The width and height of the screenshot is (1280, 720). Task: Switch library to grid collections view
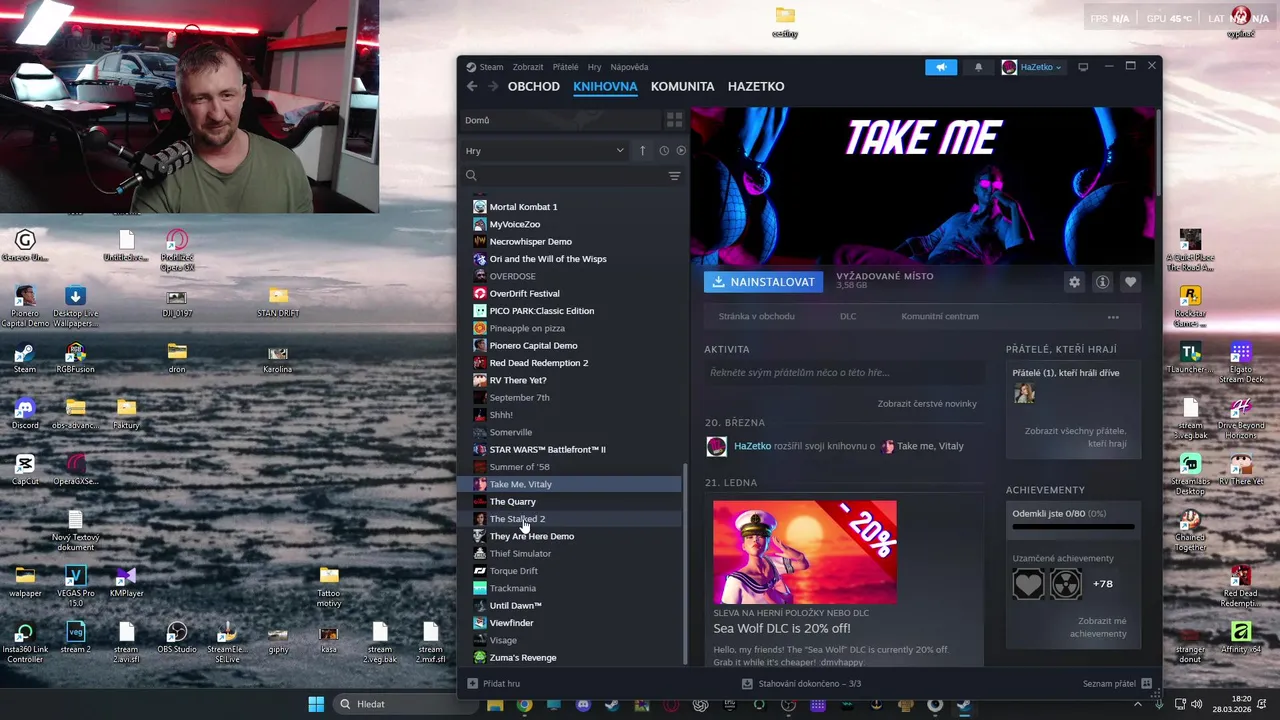674,120
